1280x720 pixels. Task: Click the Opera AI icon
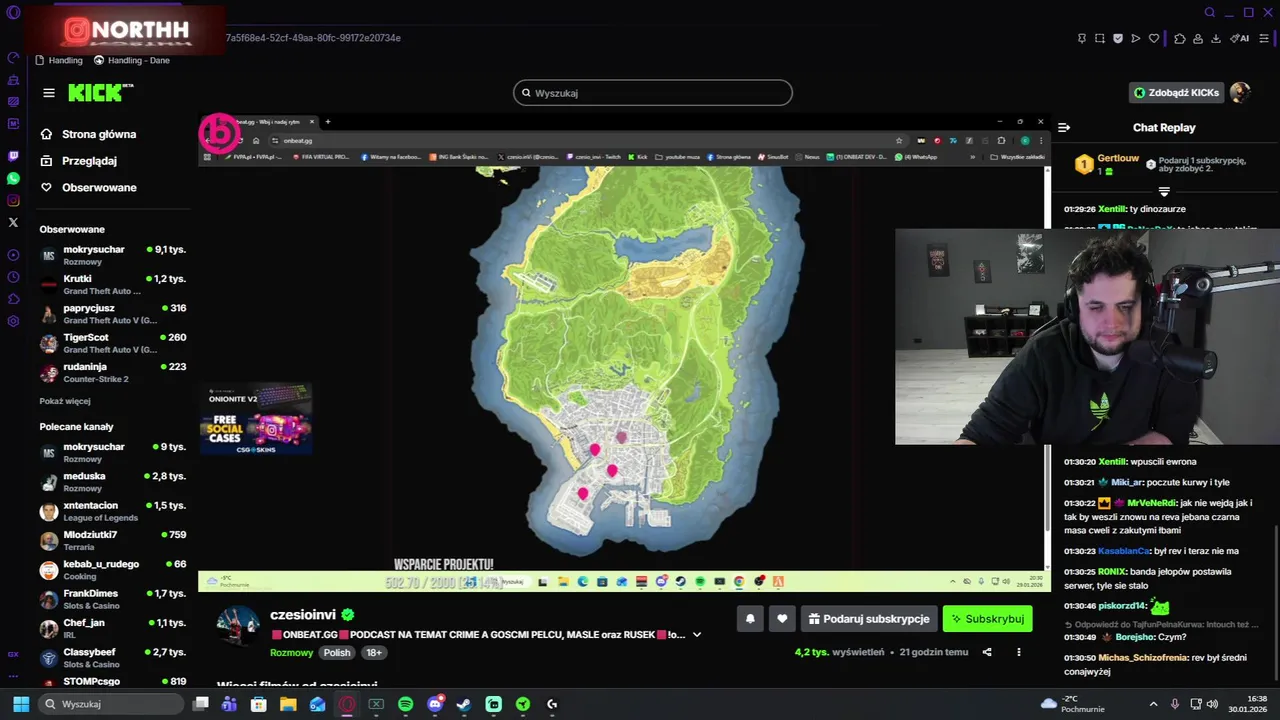click(x=1240, y=38)
